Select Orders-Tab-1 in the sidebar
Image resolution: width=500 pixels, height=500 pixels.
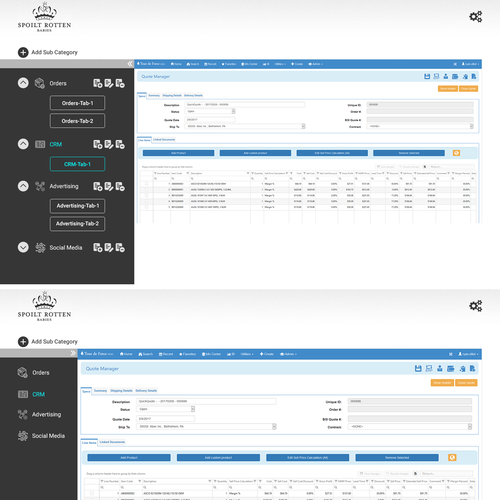coord(77,103)
